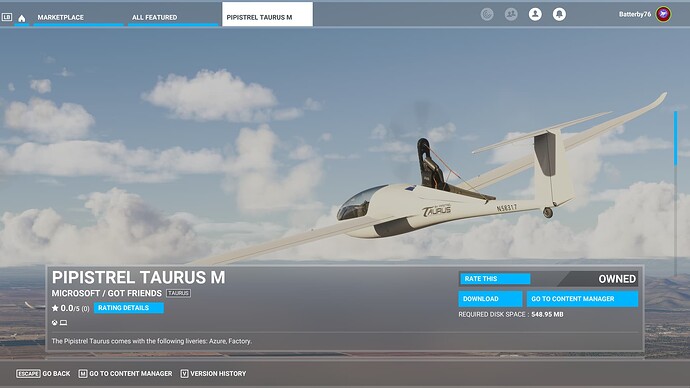
Task: Click the LB bumper navigation icon
Action: coord(7,17)
